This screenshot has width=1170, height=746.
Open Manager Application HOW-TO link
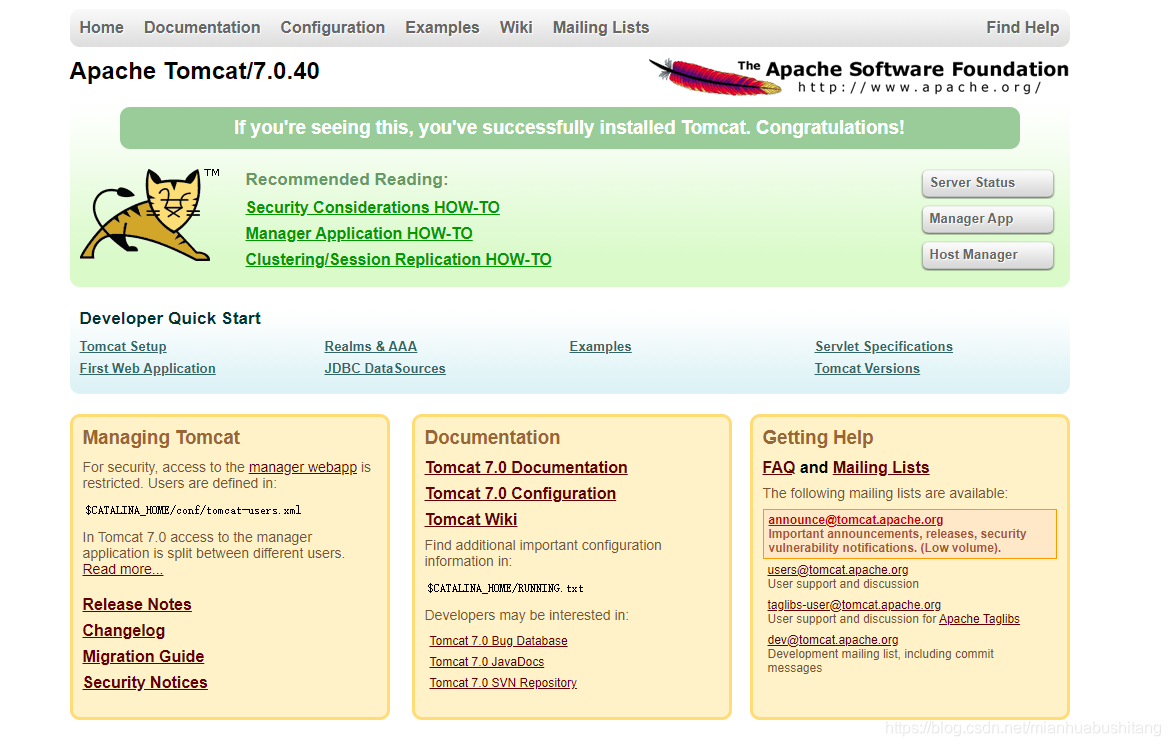359,233
